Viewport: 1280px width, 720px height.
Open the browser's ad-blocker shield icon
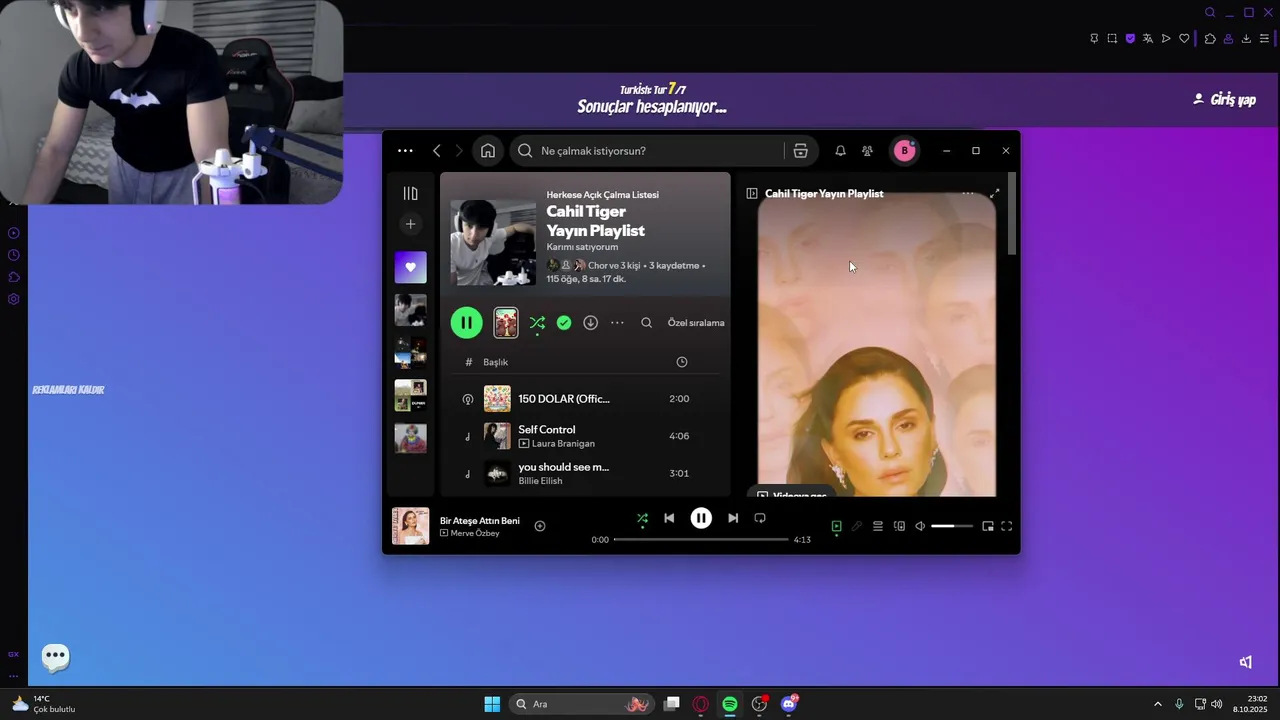tap(1130, 39)
